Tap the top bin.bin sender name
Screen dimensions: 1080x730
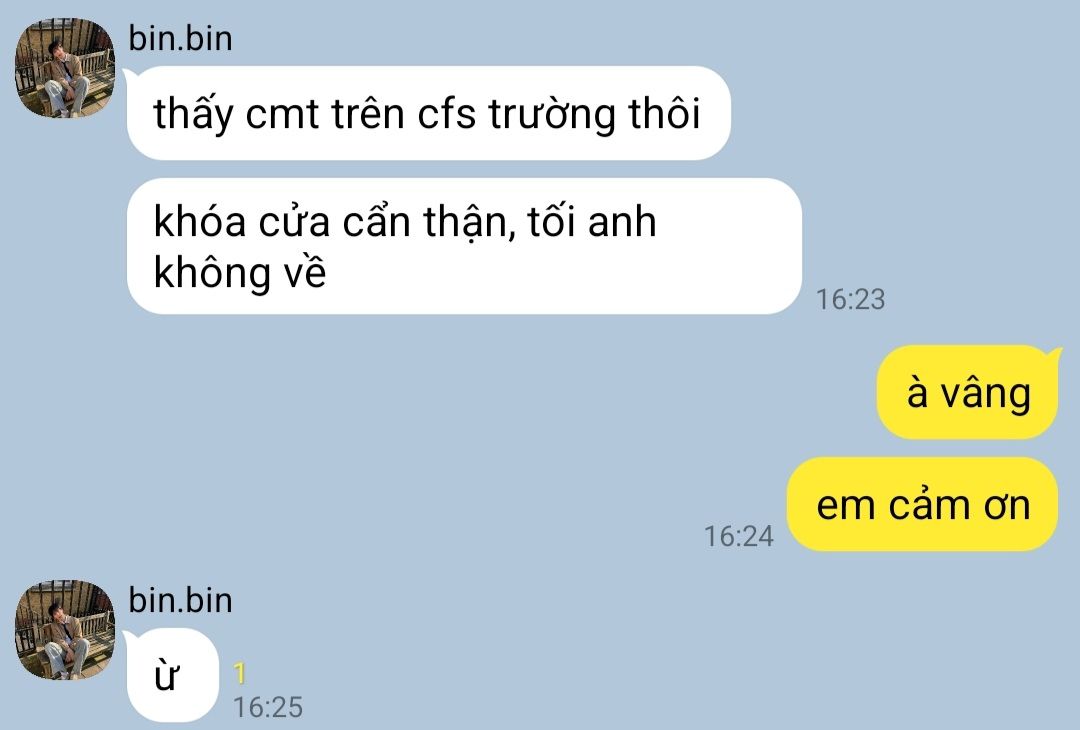pos(180,38)
